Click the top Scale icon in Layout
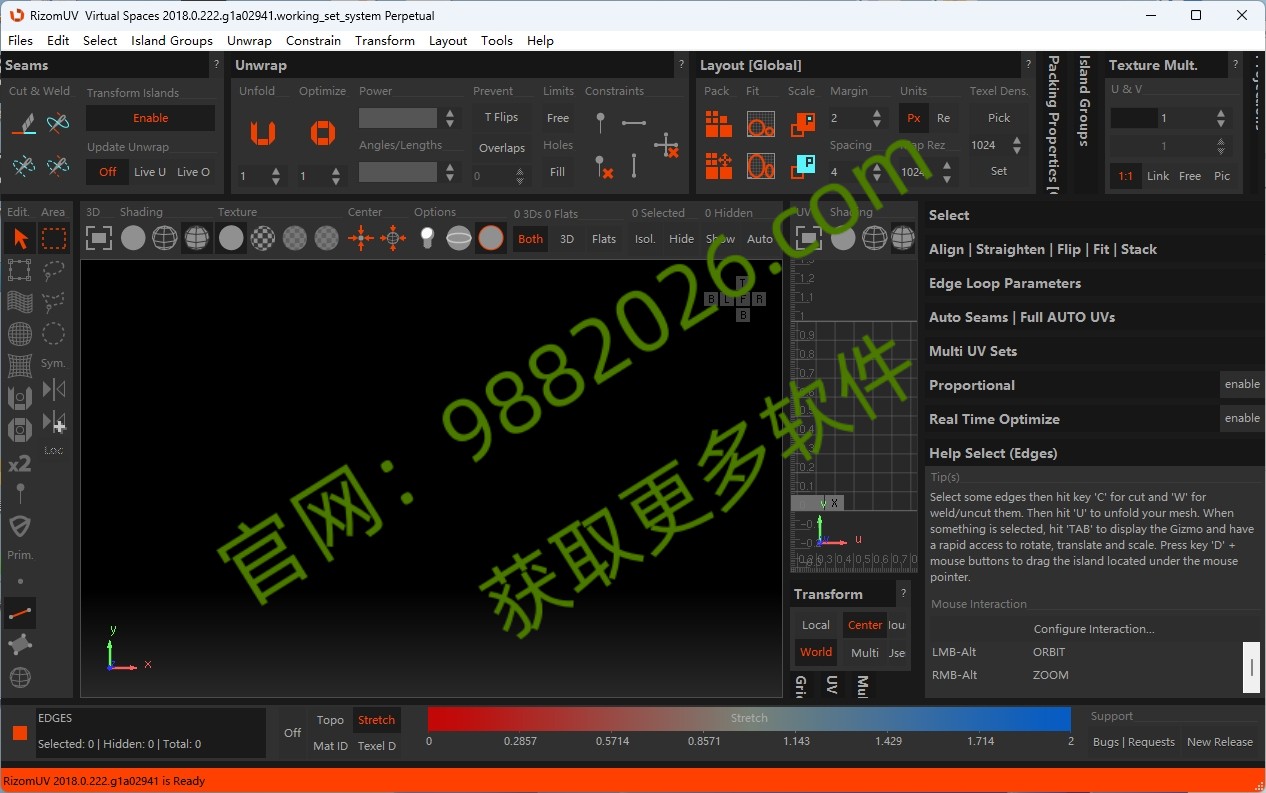 pos(802,124)
